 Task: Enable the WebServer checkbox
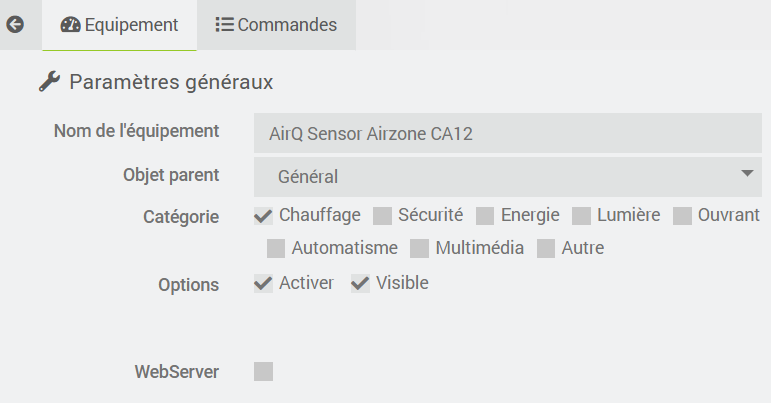[263, 372]
